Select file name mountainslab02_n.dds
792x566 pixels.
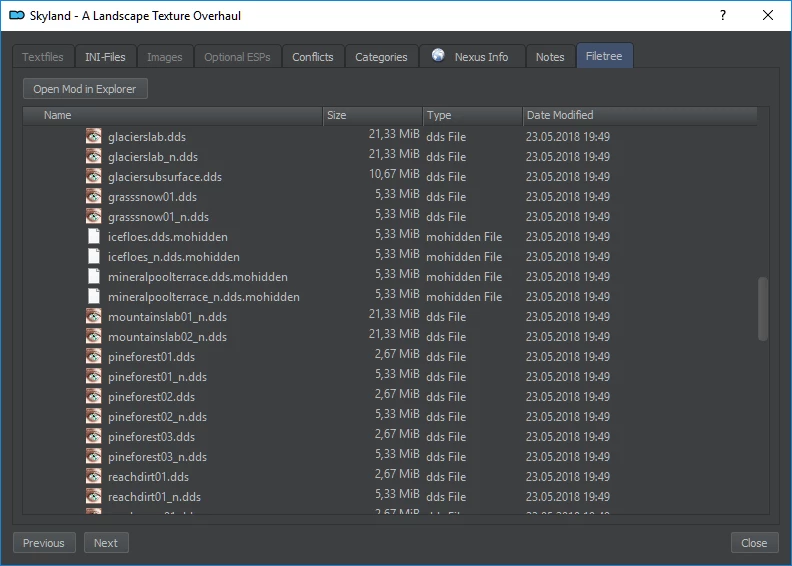coord(167,337)
